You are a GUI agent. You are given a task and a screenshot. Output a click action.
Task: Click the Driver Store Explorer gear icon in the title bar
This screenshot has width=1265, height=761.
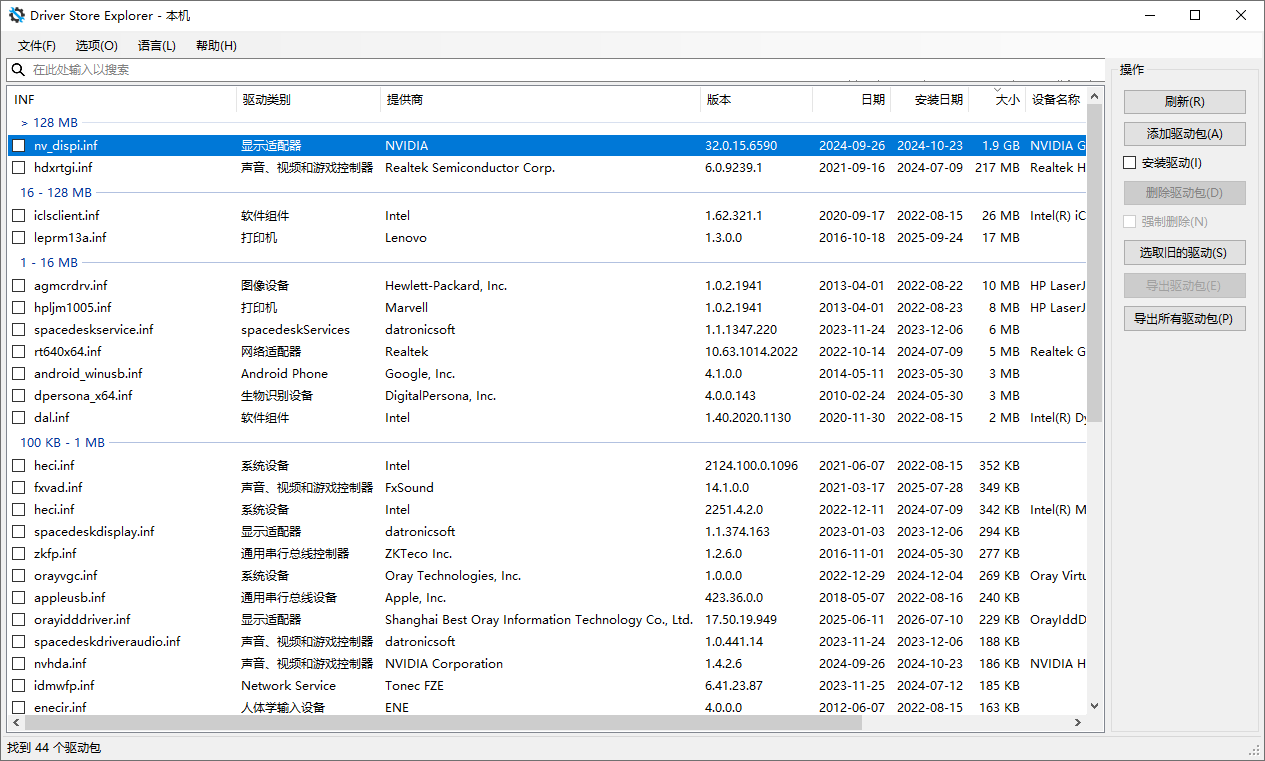coord(16,16)
